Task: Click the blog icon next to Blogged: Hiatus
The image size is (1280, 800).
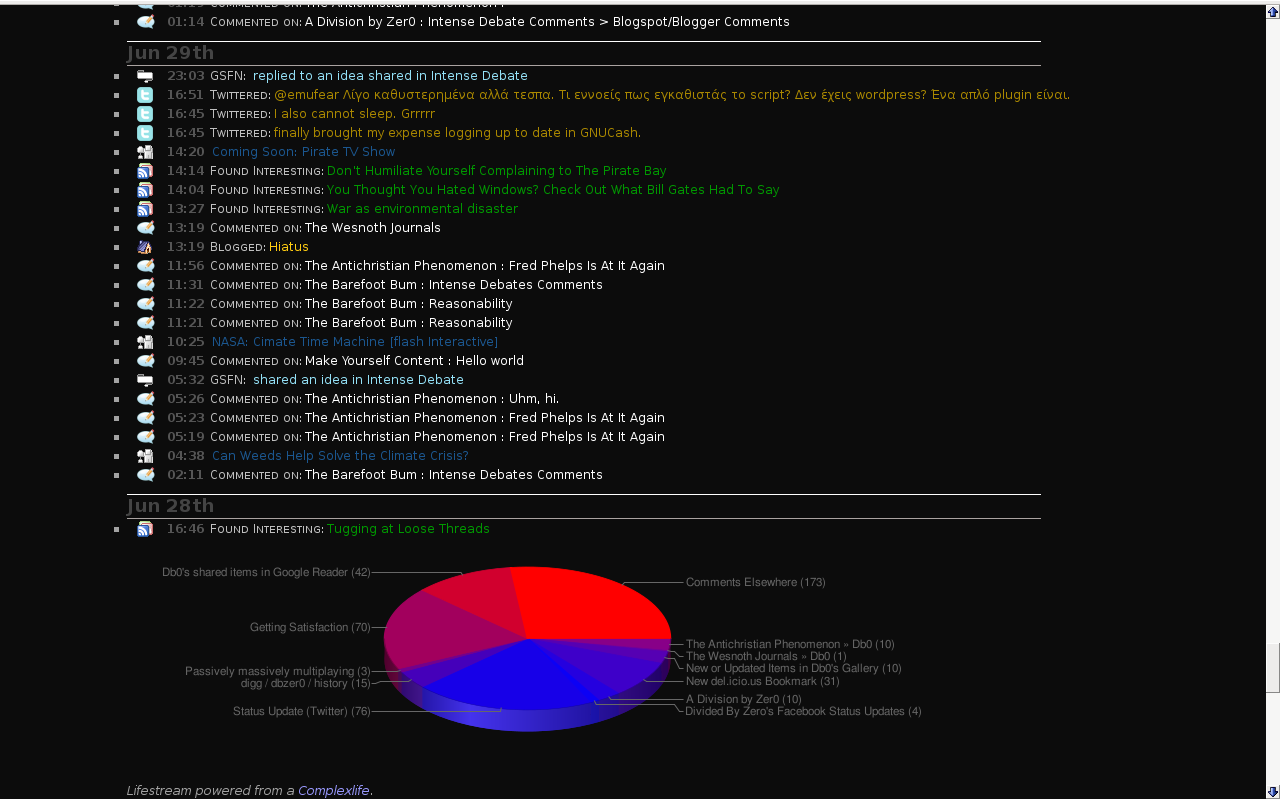Action: pyautogui.click(x=145, y=247)
